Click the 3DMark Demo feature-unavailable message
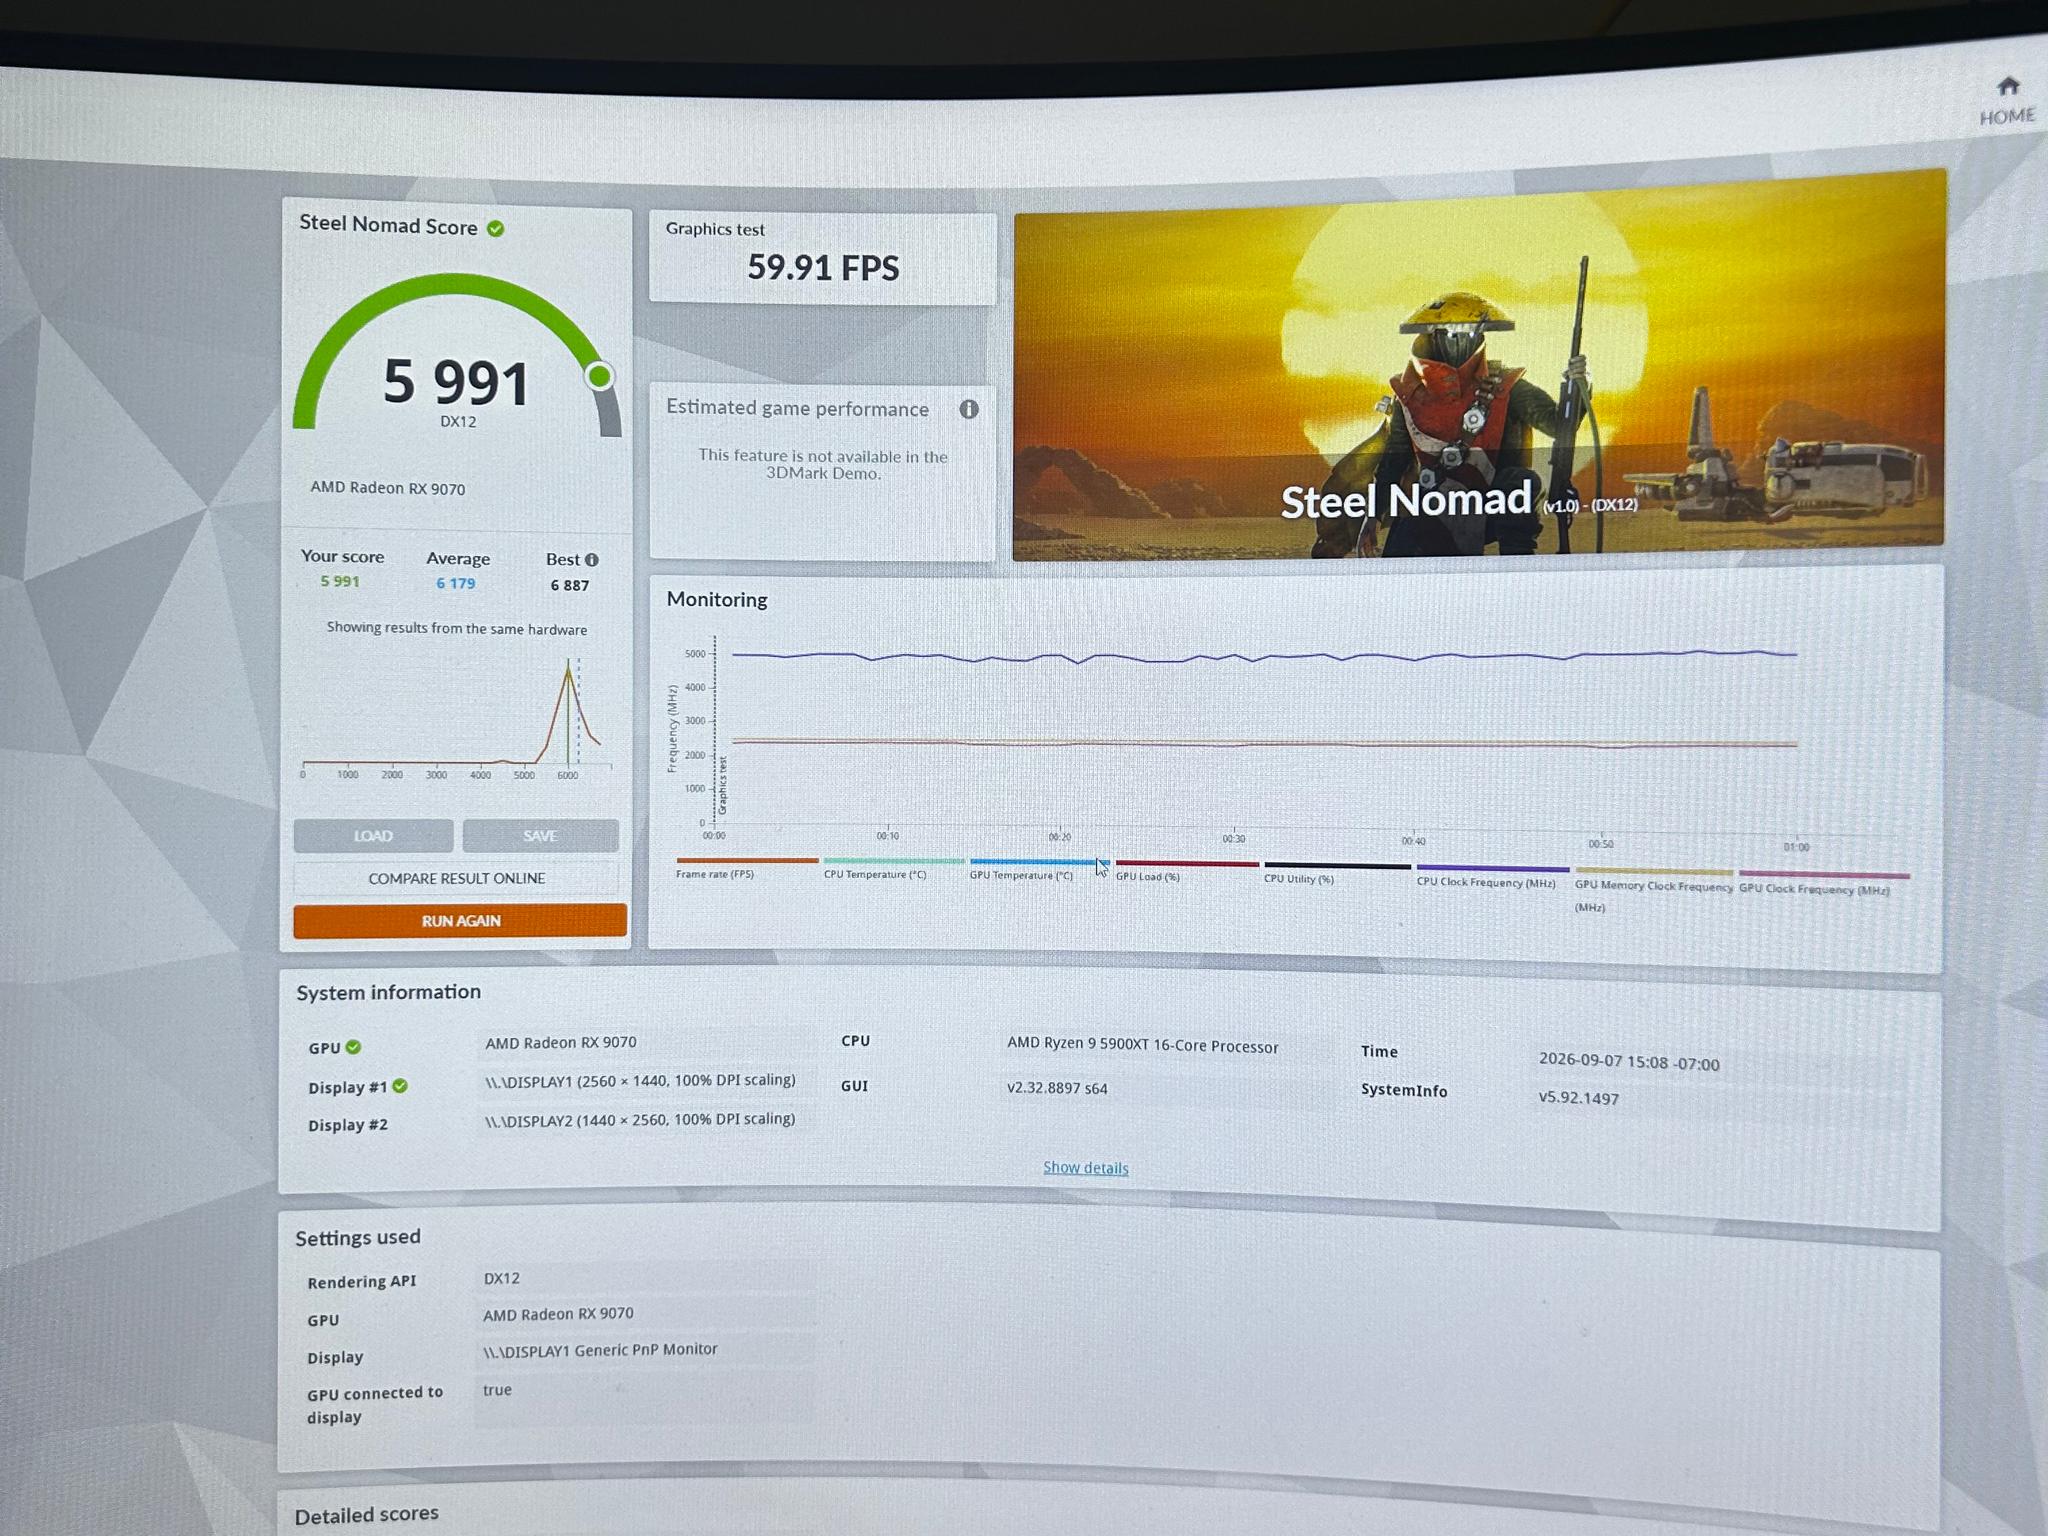Image resolution: width=2048 pixels, height=1536 pixels. (823, 464)
